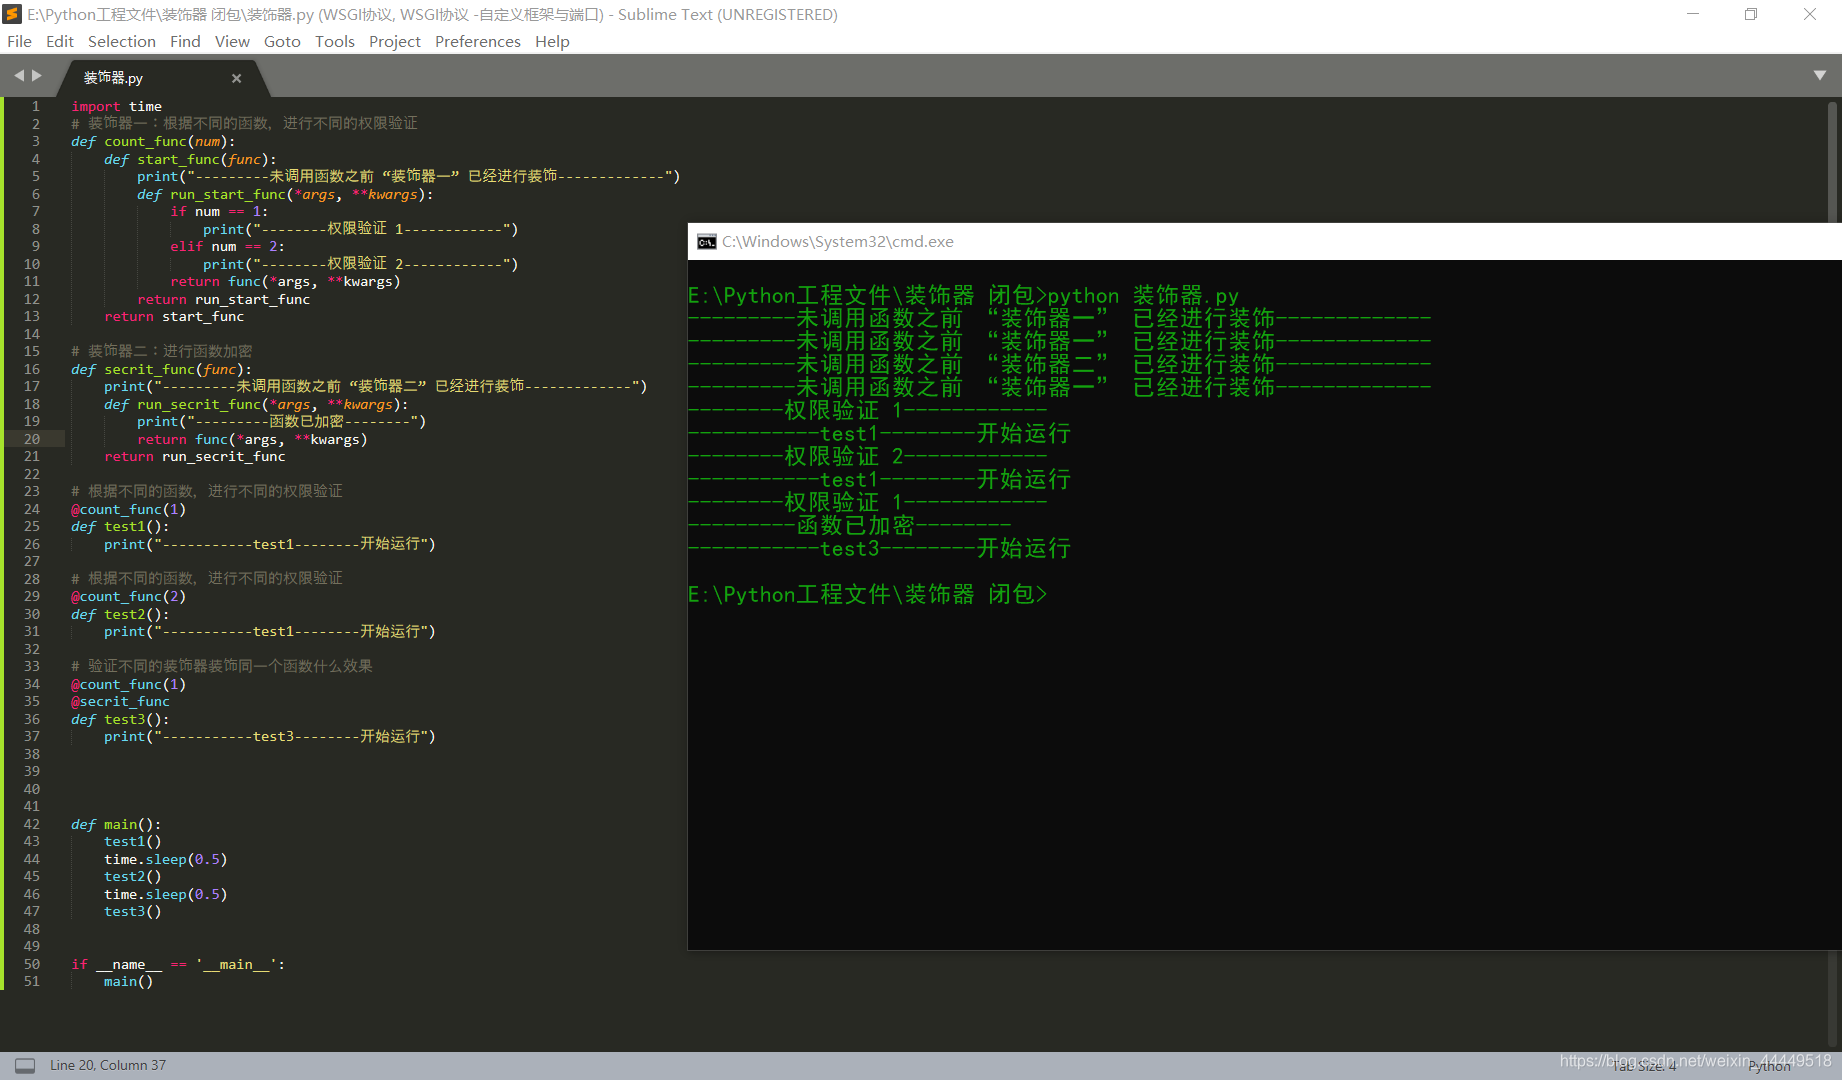
Task: Click the cmd.exe window title bar
Action: [x=1265, y=242]
